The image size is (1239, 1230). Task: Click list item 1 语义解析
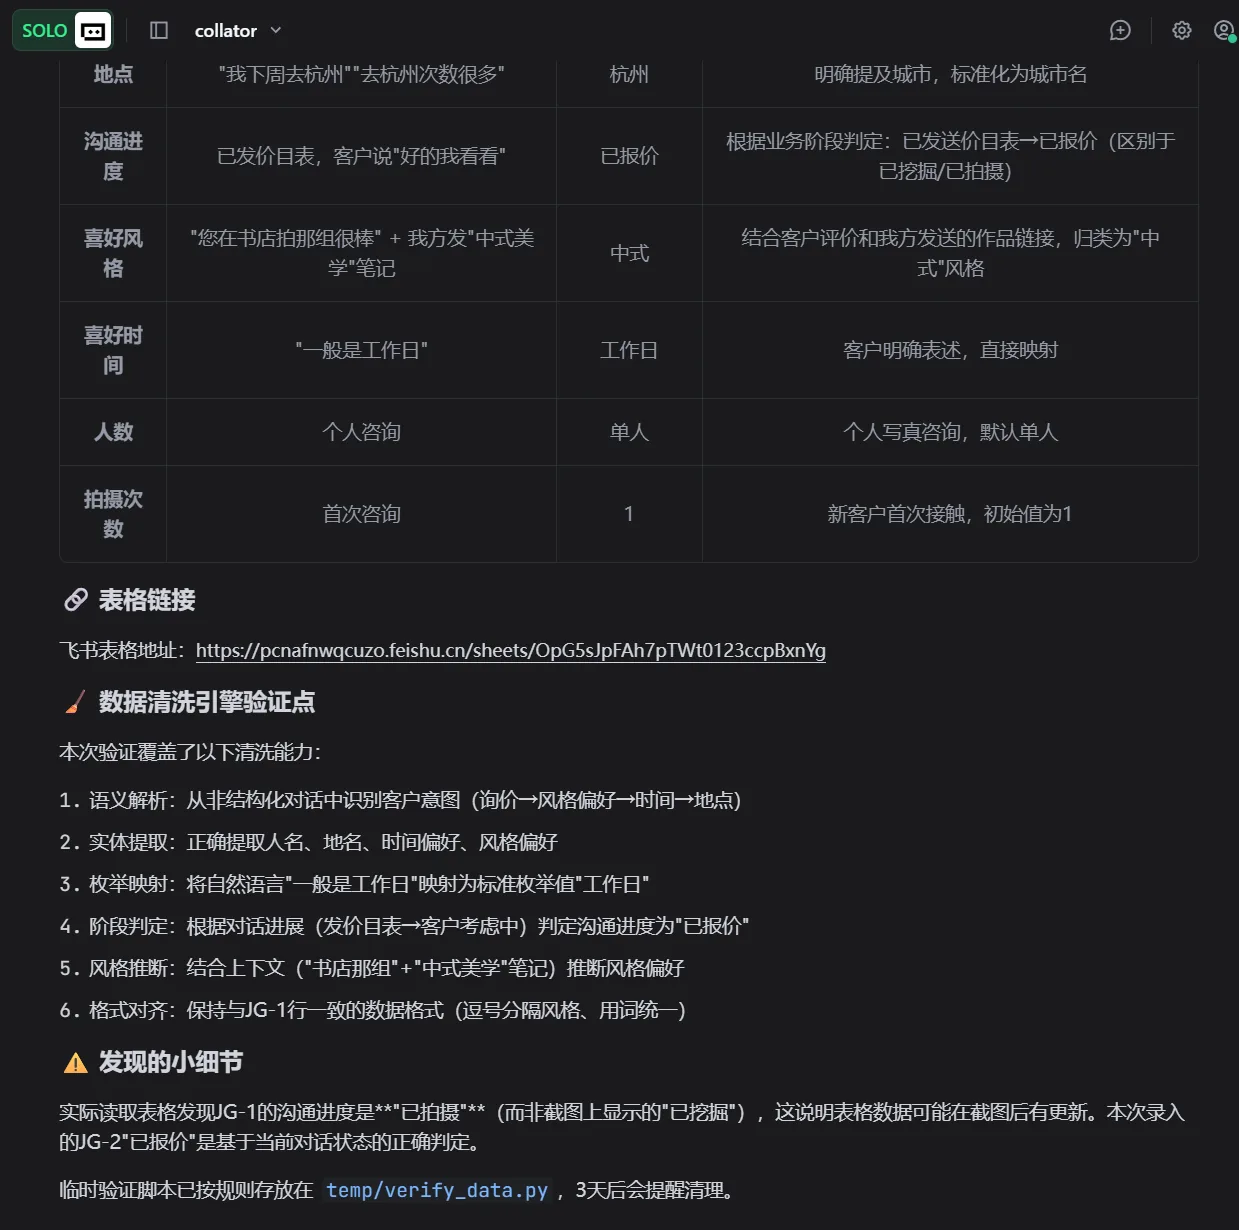click(400, 800)
